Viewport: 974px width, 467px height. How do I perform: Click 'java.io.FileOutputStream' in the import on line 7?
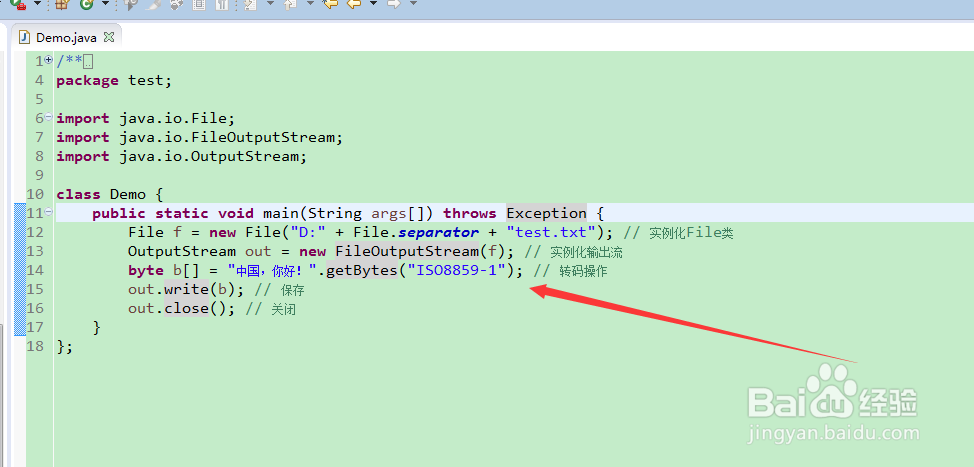point(227,137)
